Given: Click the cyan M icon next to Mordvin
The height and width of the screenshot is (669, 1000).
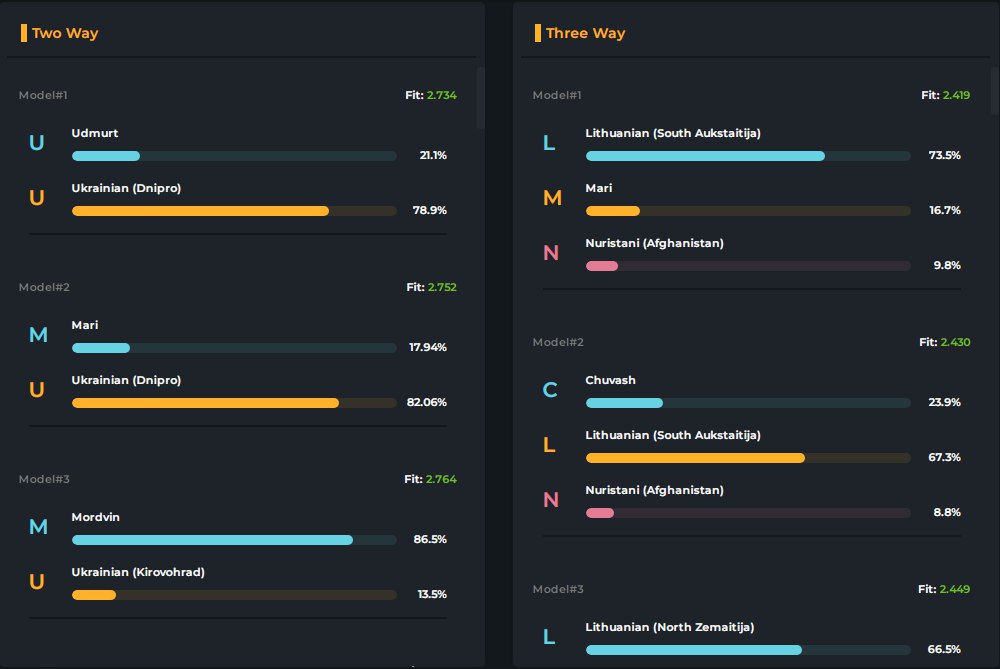Looking at the screenshot, I should tap(38, 527).
